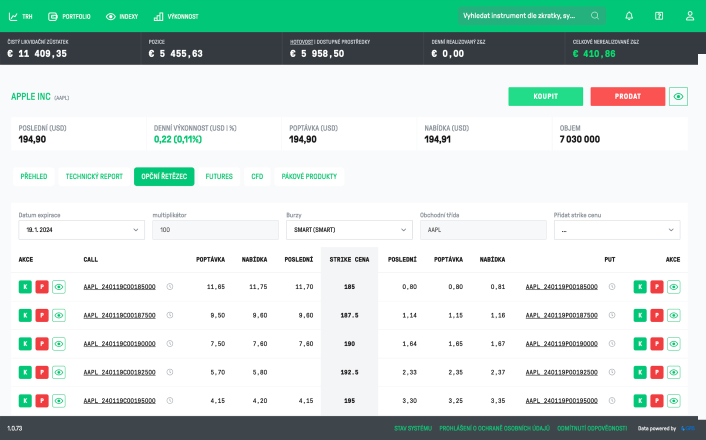This screenshot has height=440, width=706.
Task: Open link AAPL_240119P00195000
Action: coord(561,400)
